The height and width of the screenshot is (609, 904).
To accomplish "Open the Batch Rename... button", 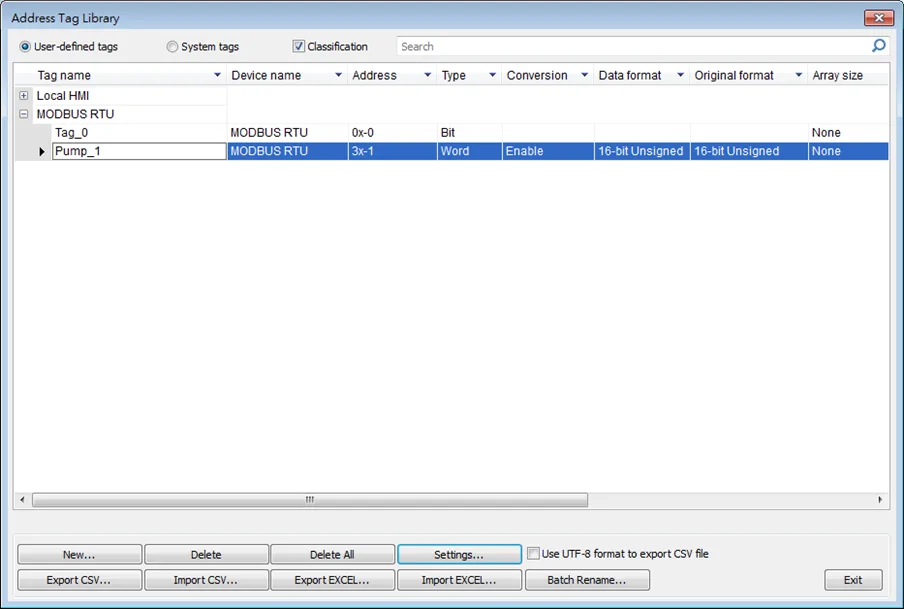I will [x=587, y=580].
